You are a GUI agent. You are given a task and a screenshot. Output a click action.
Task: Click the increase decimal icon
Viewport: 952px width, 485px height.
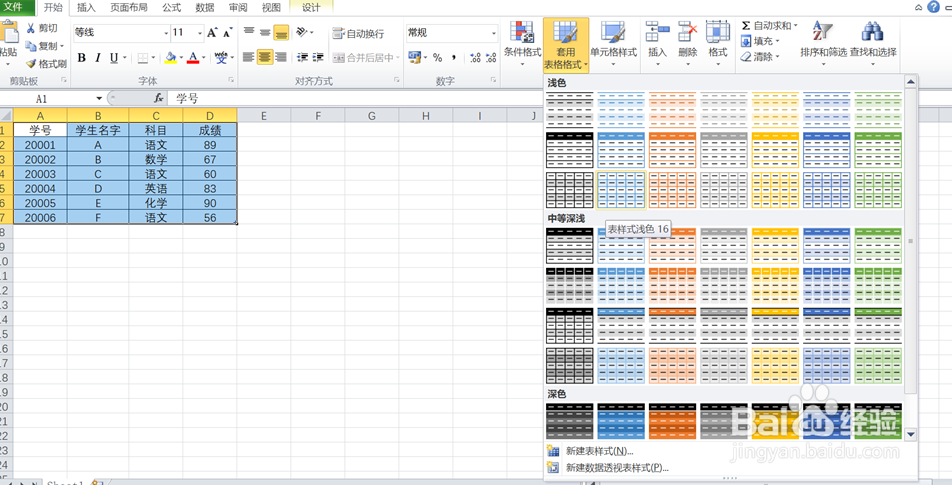pos(475,58)
